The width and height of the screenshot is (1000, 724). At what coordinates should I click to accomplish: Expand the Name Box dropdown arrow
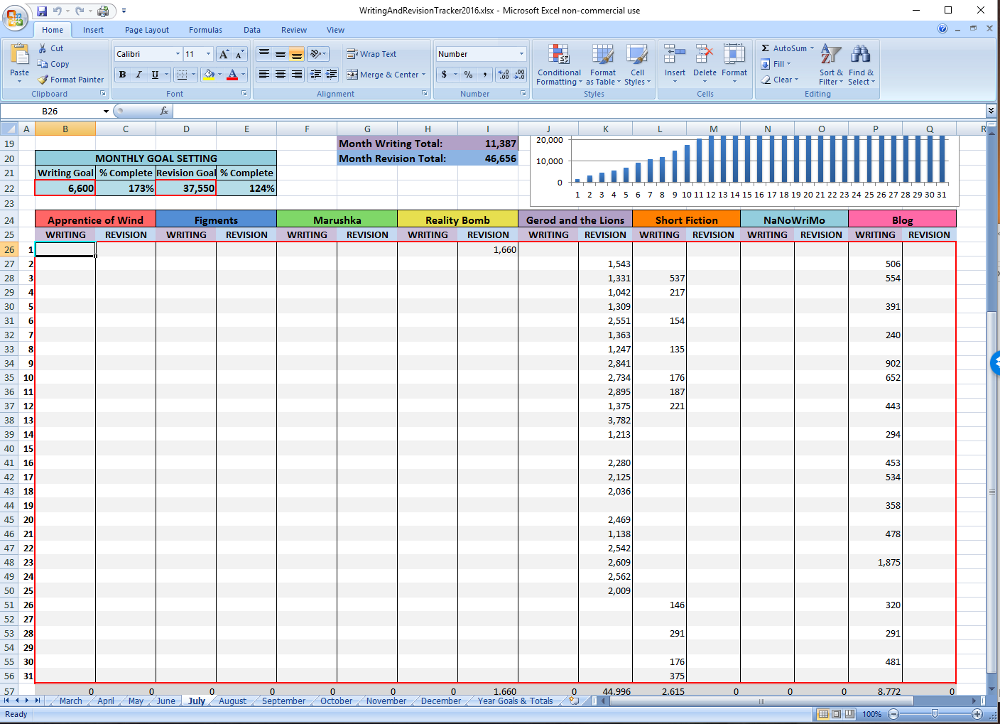click(106, 111)
